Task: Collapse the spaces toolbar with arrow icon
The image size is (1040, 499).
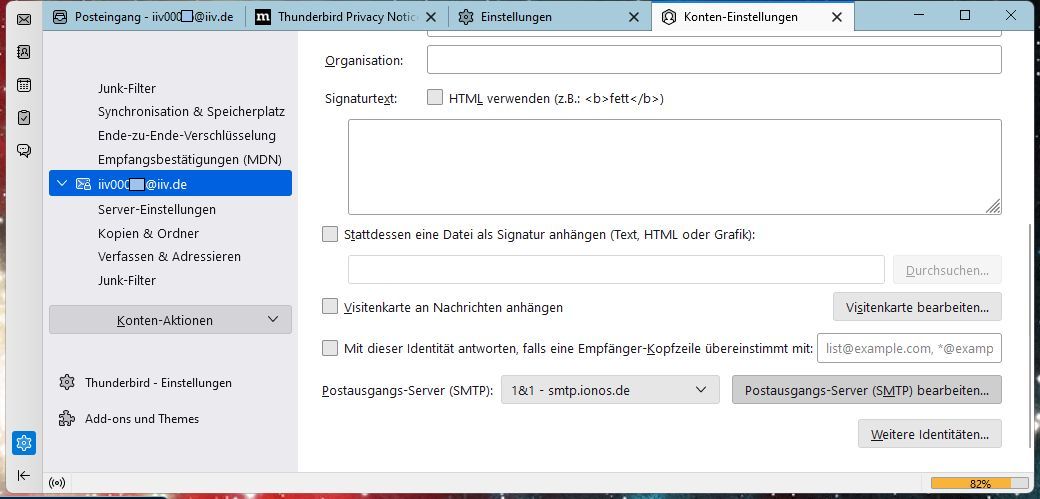Action: coord(24,475)
